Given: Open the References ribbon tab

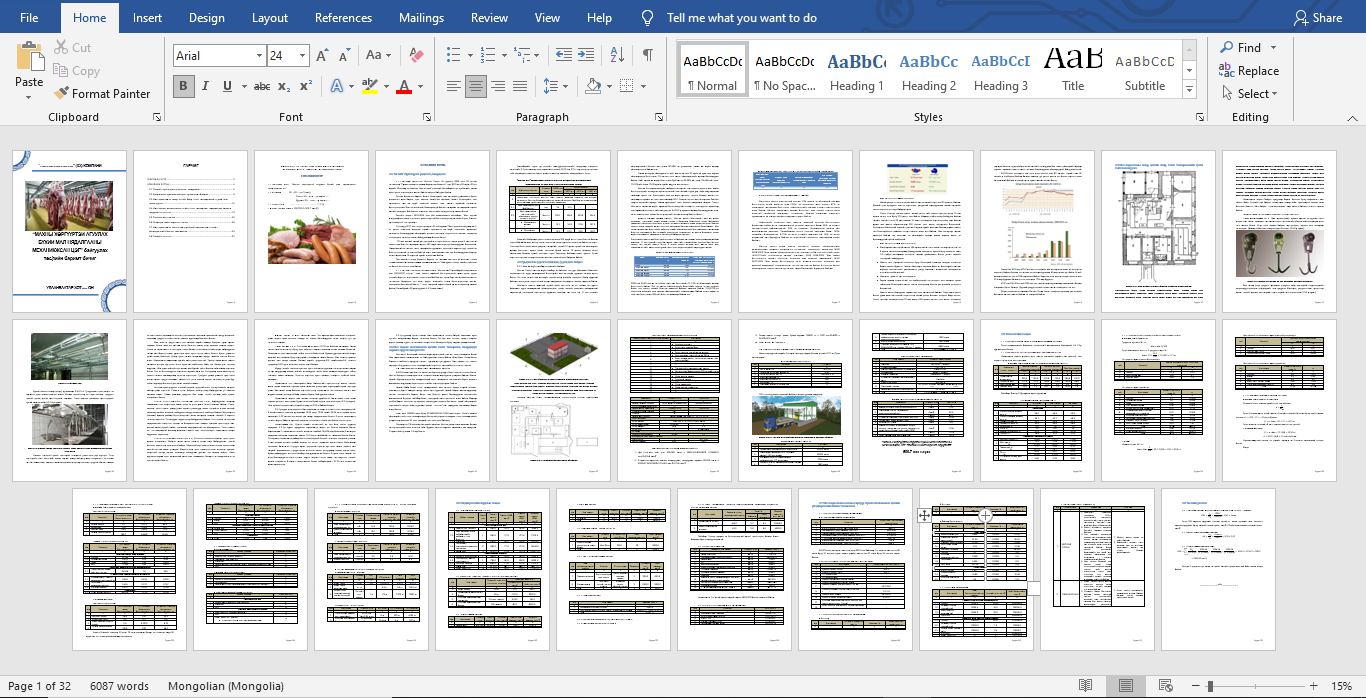Looking at the screenshot, I should click(x=343, y=18).
